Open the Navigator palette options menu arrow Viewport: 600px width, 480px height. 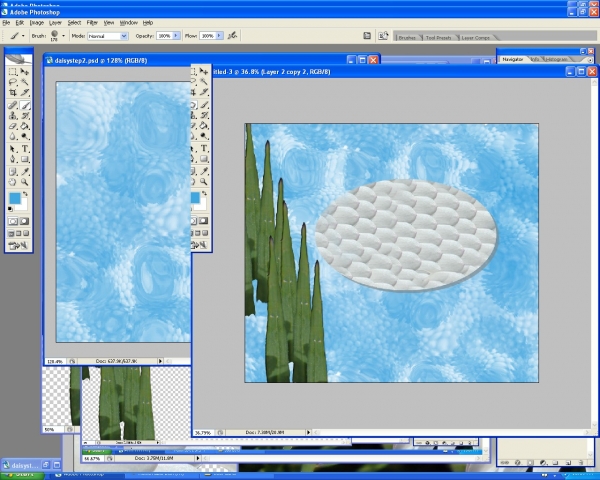pyautogui.click(x=590, y=60)
